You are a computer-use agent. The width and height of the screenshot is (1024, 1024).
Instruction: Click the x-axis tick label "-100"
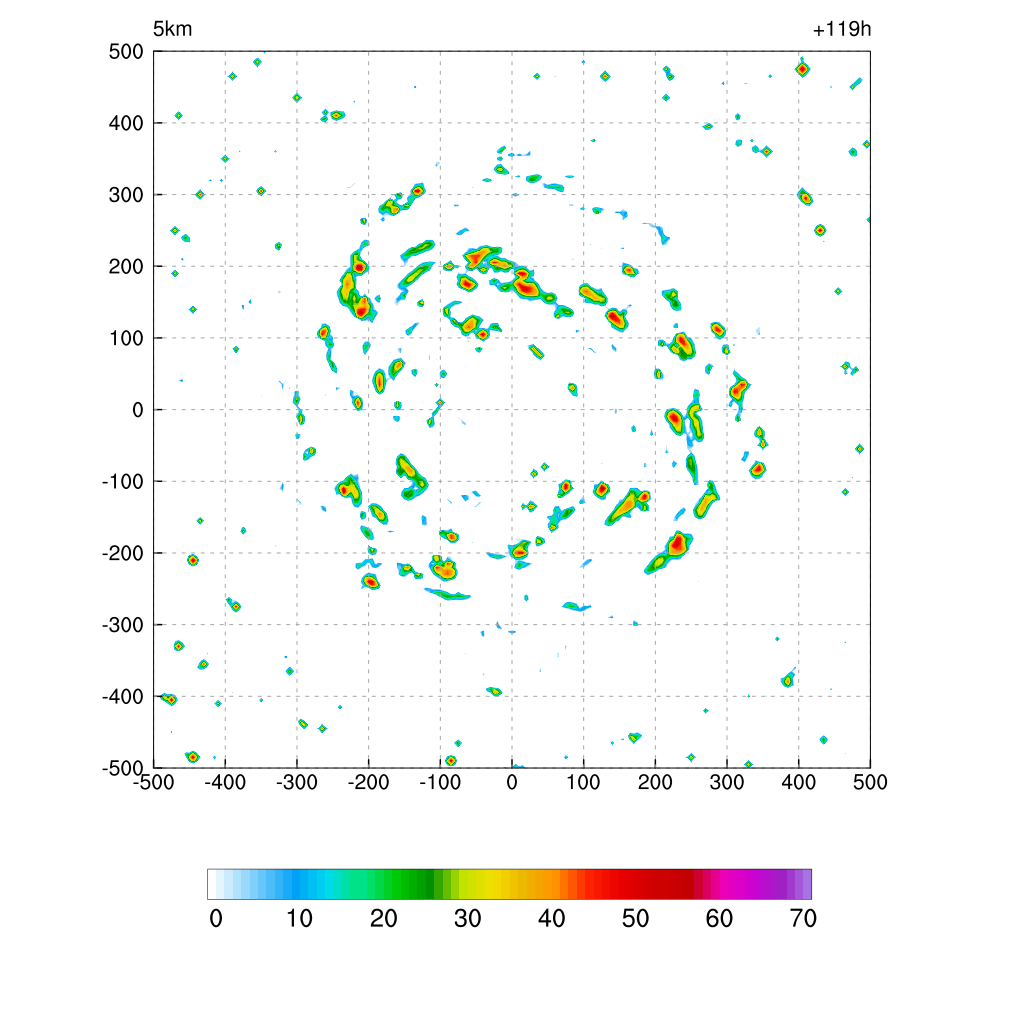click(440, 782)
